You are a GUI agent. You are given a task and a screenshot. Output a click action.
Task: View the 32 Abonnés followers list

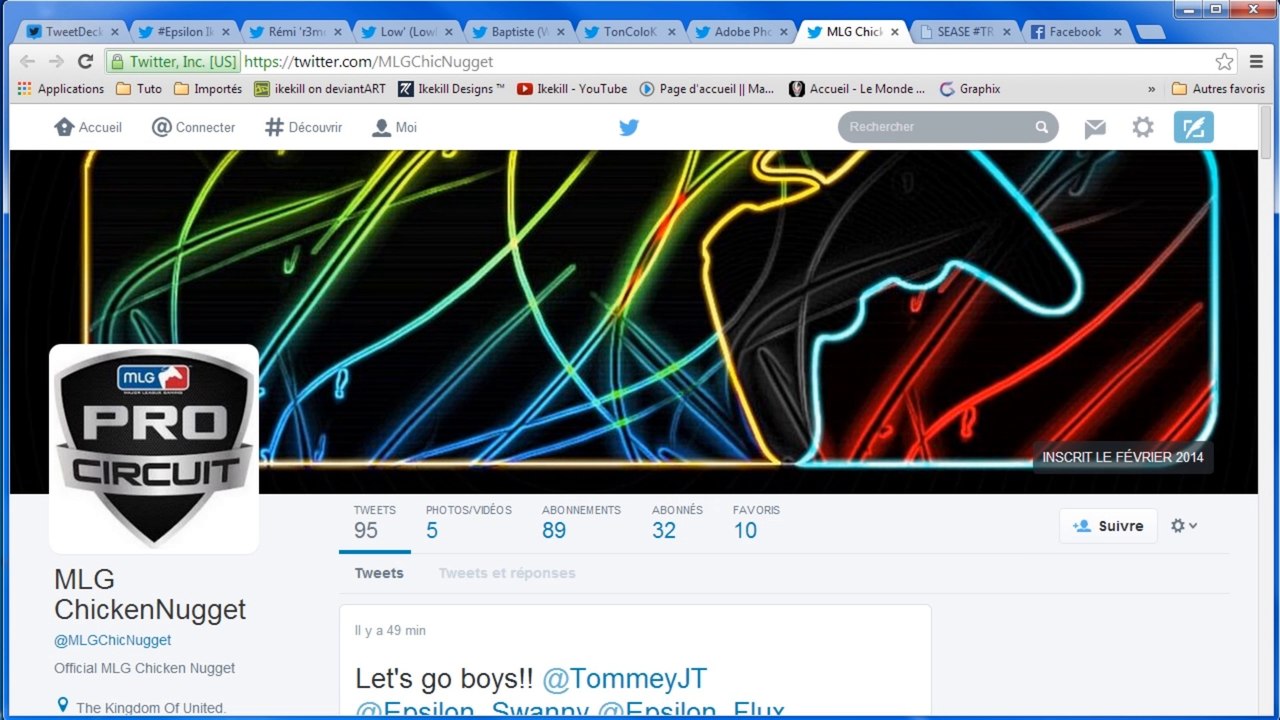pyautogui.click(x=677, y=523)
